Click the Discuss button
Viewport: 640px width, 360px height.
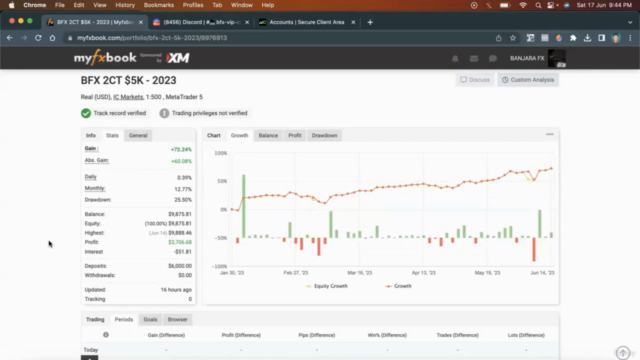coord(475,80)
